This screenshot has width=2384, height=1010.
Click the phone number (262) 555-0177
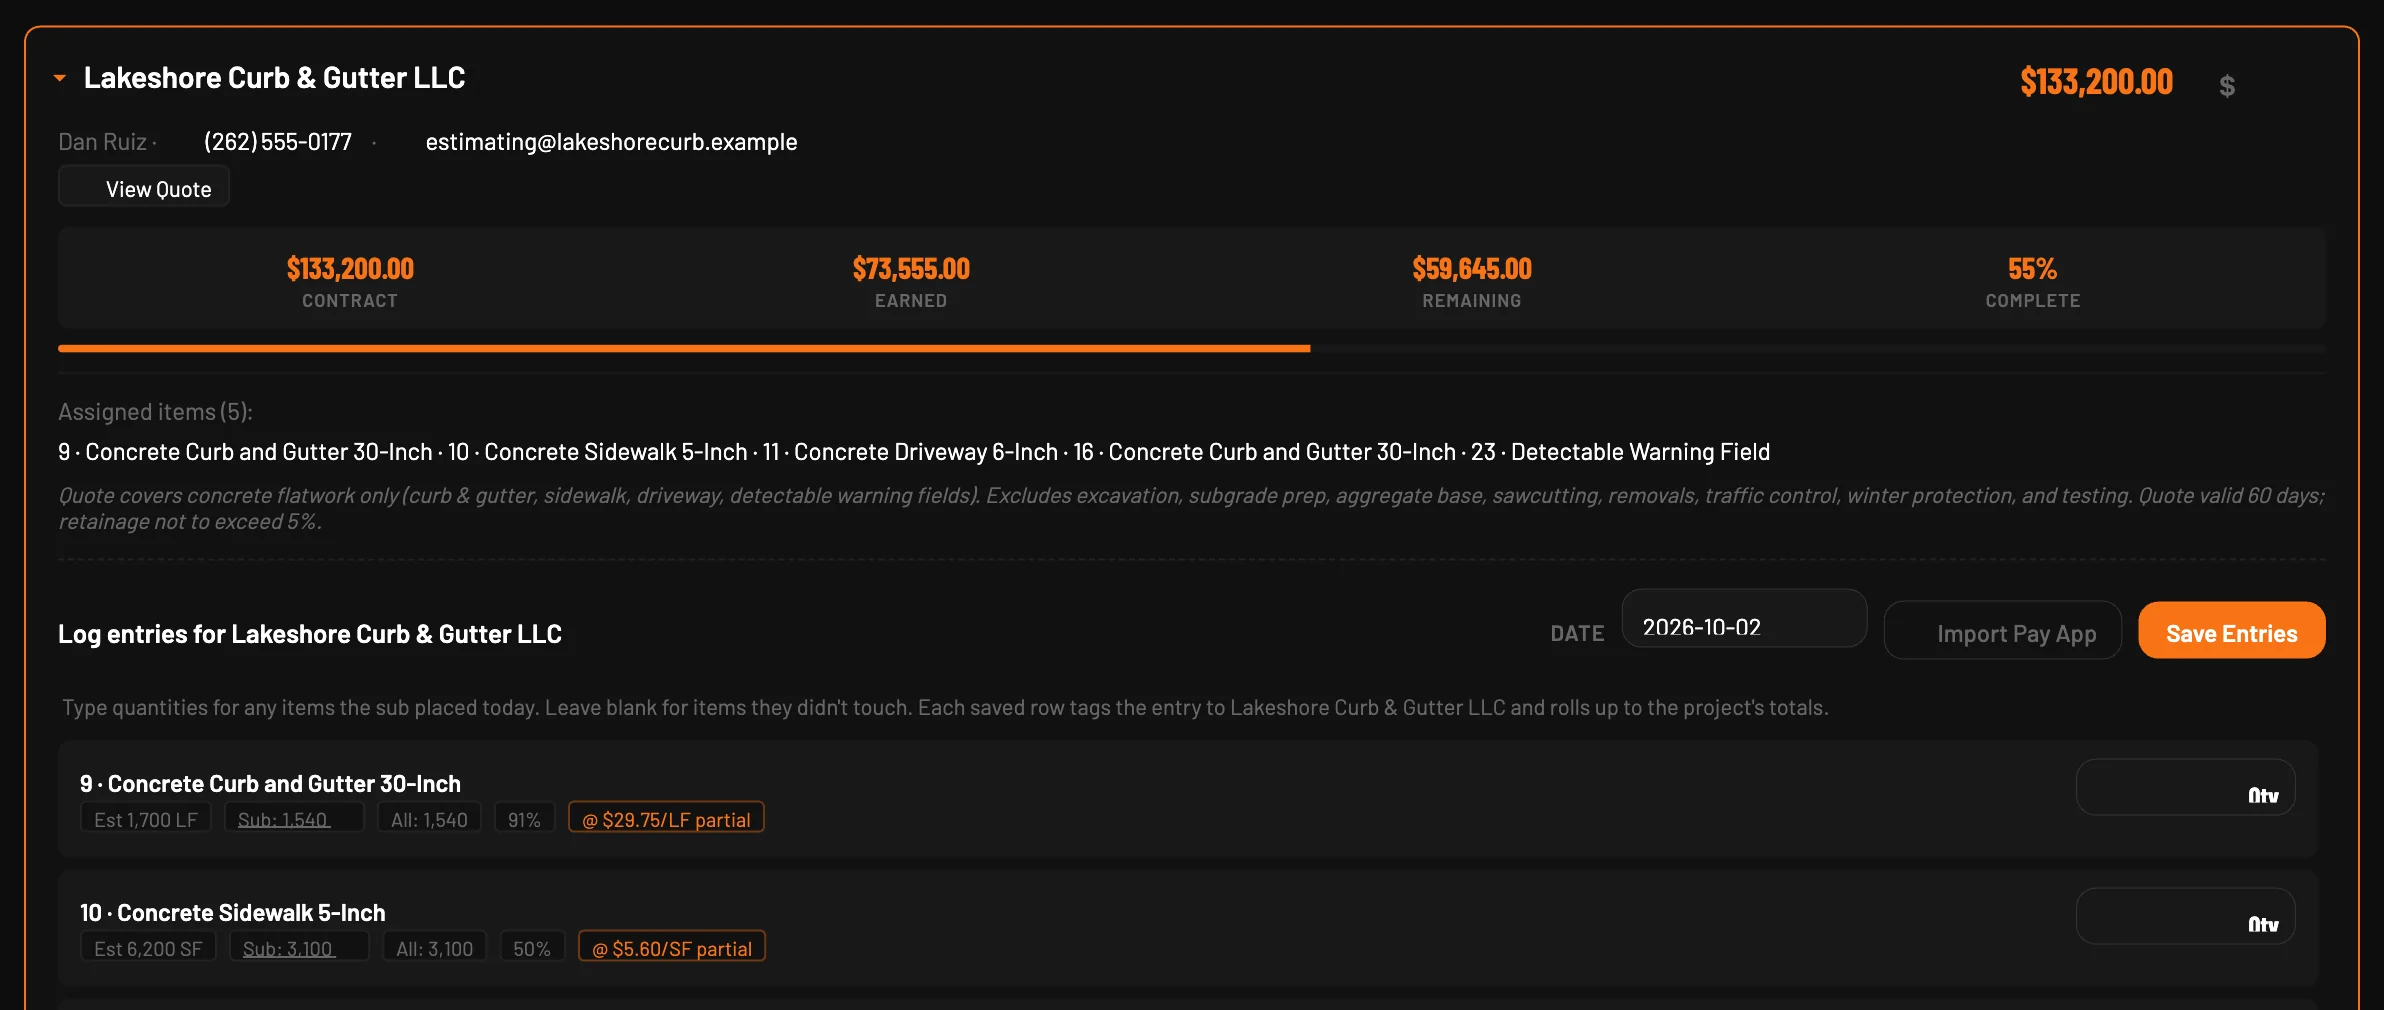pos(278,142)
